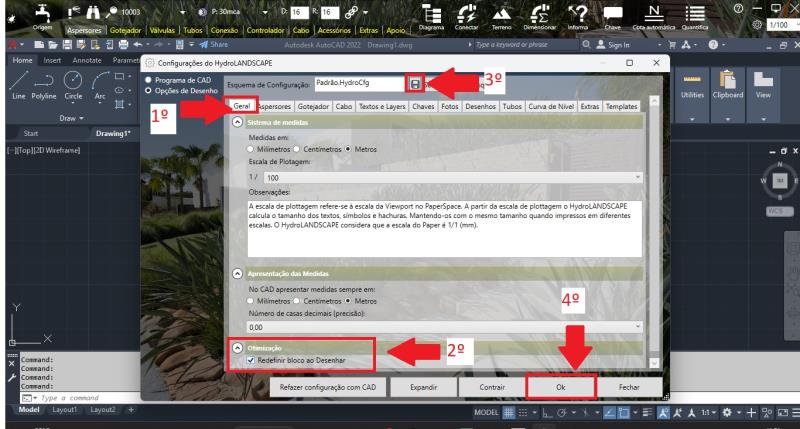Select the Terreno mountain icon
Viewport: 800px width, 429px height.
[502, 14]
